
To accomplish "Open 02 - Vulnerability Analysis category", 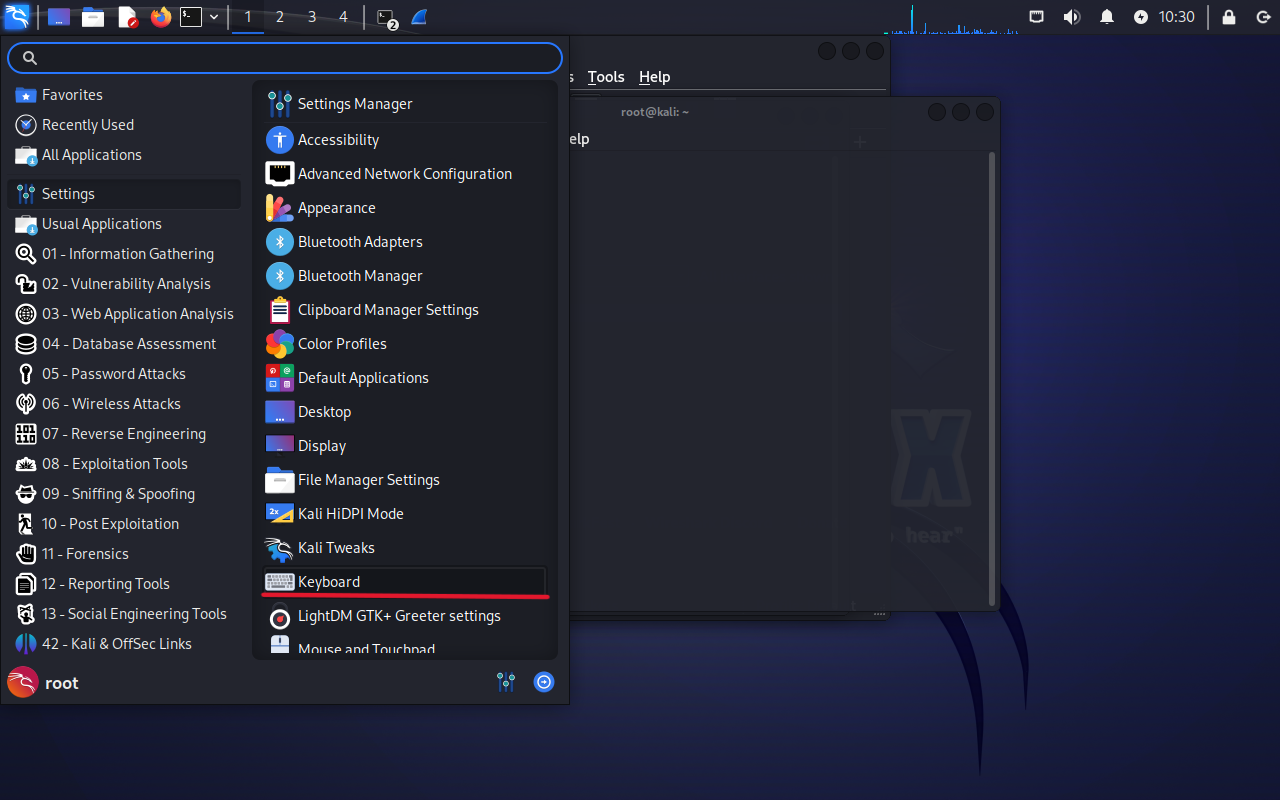I will 124,284.
